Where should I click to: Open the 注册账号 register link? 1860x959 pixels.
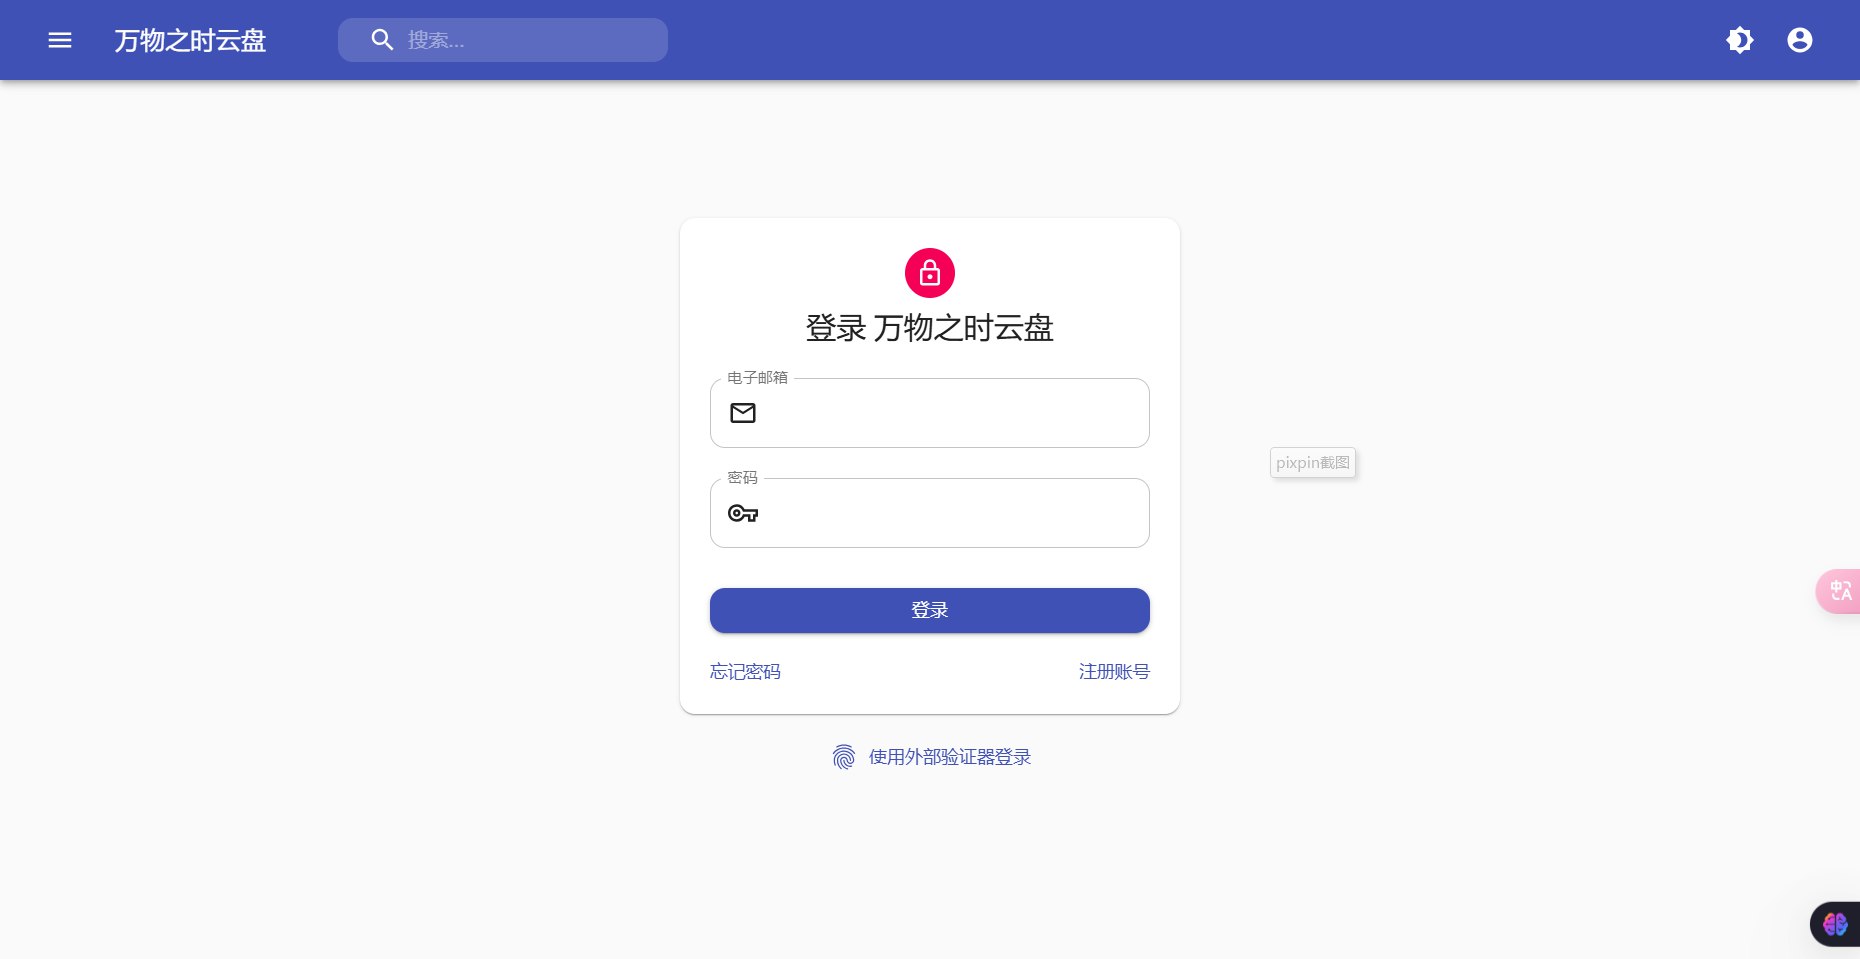1114,672
